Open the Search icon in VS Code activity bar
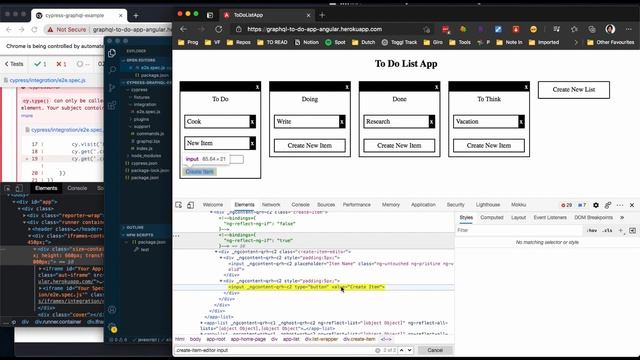This screenshot has height=360, width=640. pos(112,70)
